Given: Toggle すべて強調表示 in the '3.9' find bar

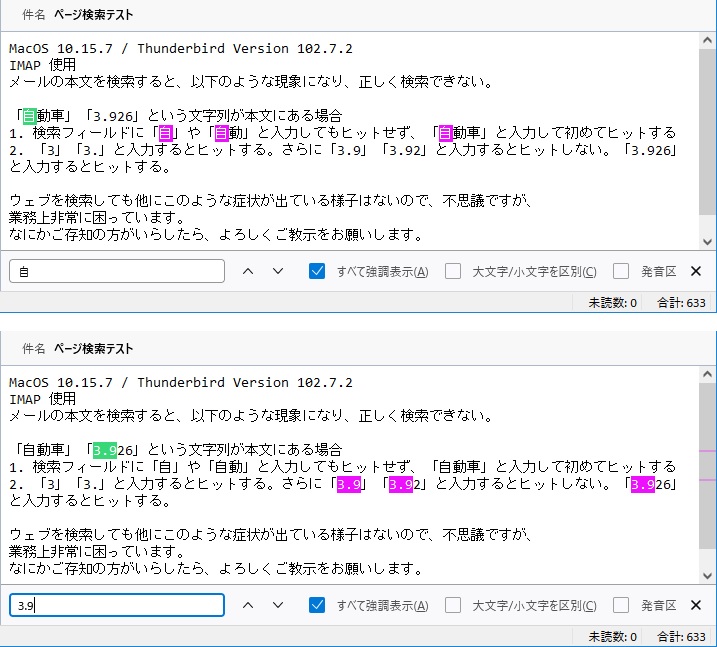Looking at the screenshot, I should (318, 605).
